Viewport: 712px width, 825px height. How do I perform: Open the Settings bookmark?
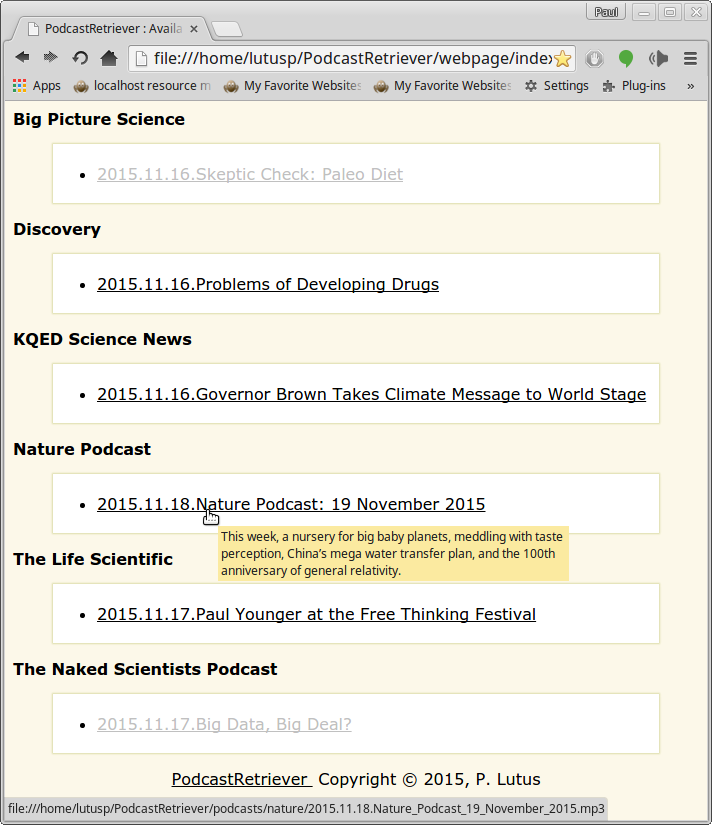(556, 86)
